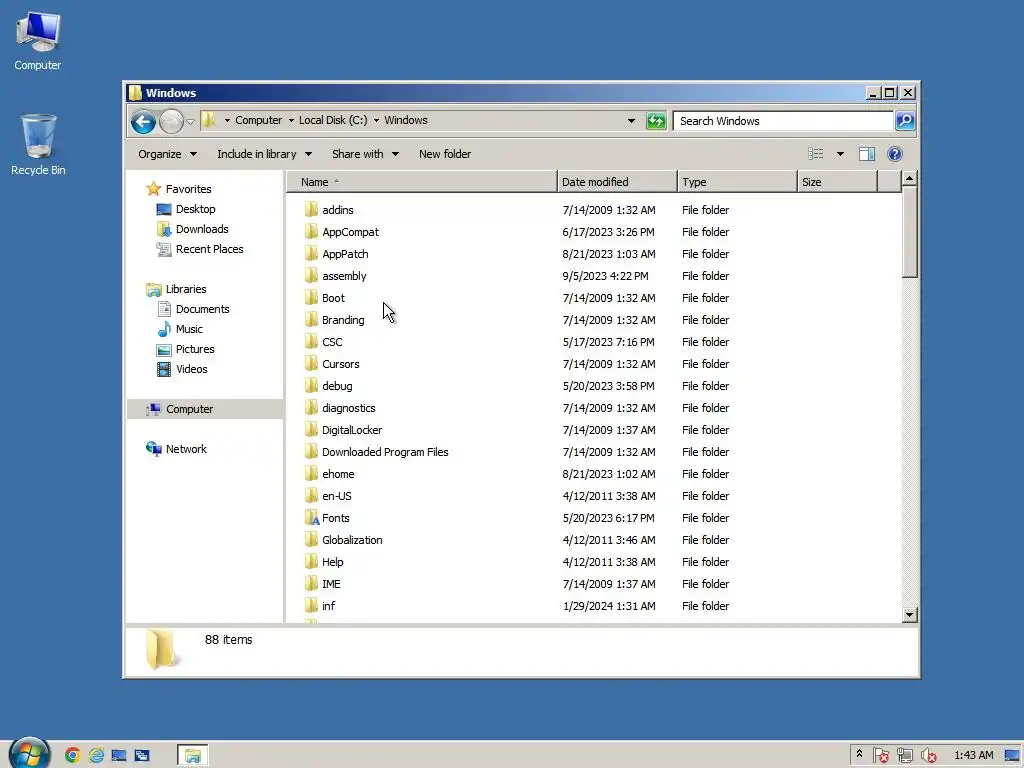Expand dropdown arrow after Computer breadcrumb
1024x768 pixels.
point(291,121)
